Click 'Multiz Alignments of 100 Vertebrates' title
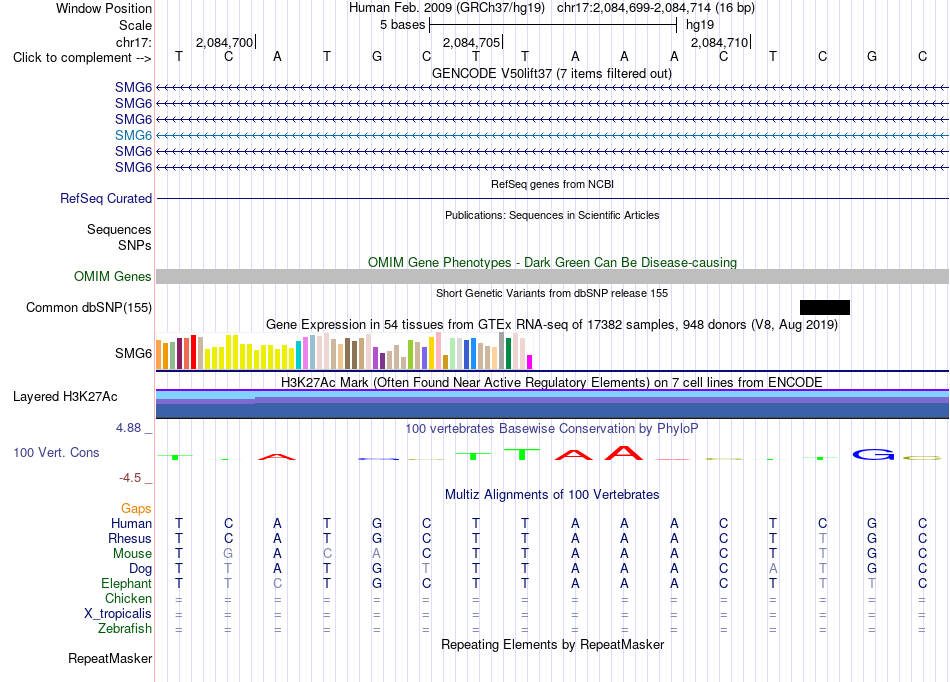The height and width of the screenshot is (682, 950). pos(552,494)
